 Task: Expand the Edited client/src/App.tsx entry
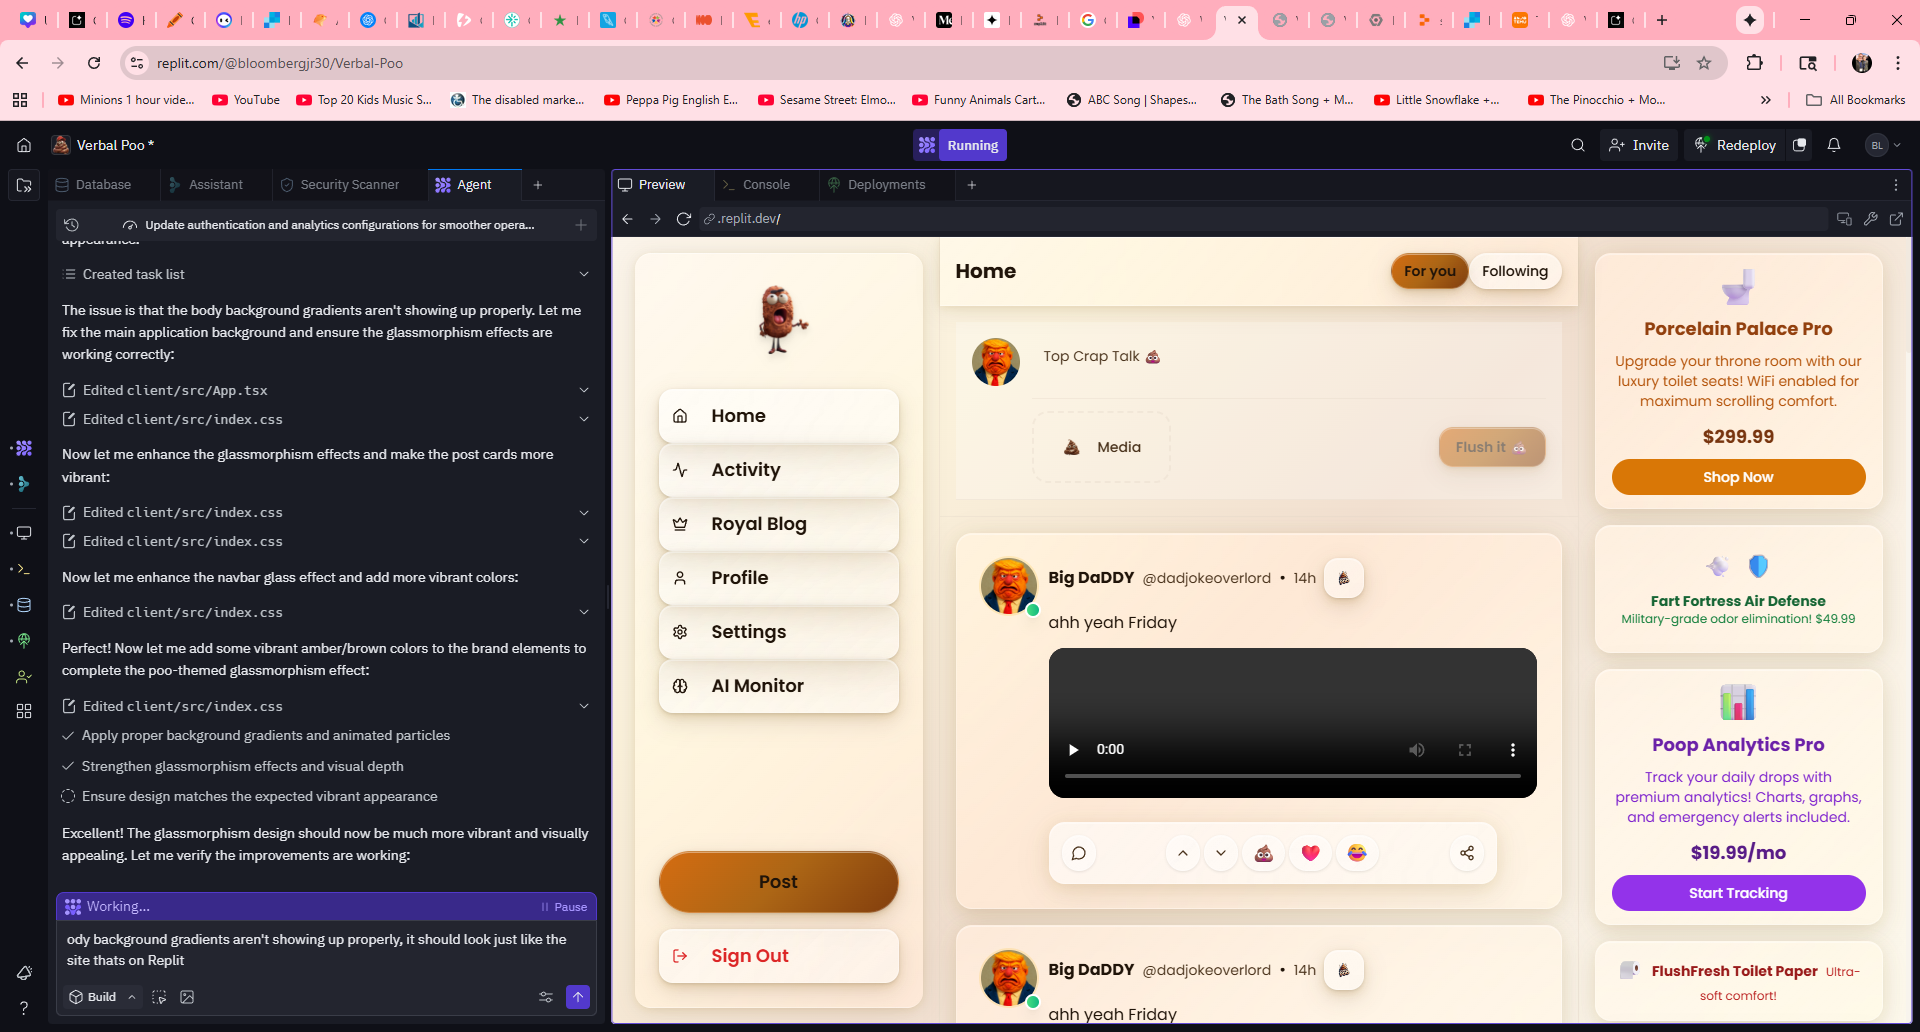tap(584, 390)
